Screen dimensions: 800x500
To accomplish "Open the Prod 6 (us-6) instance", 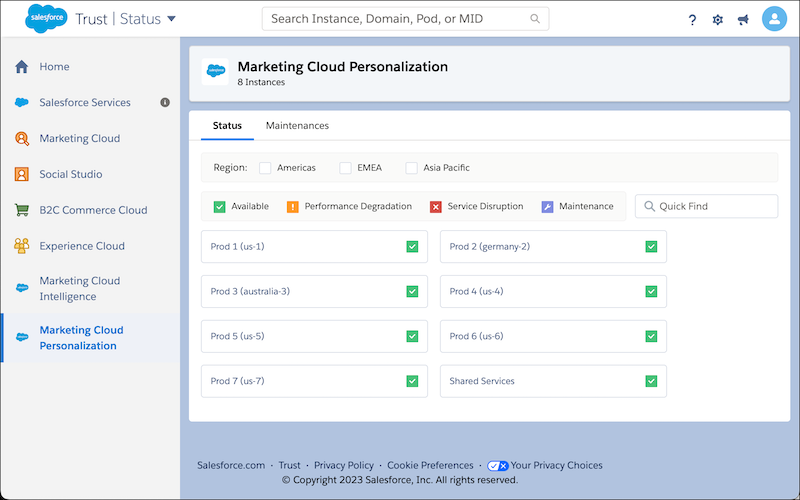I will pos(553,336).
